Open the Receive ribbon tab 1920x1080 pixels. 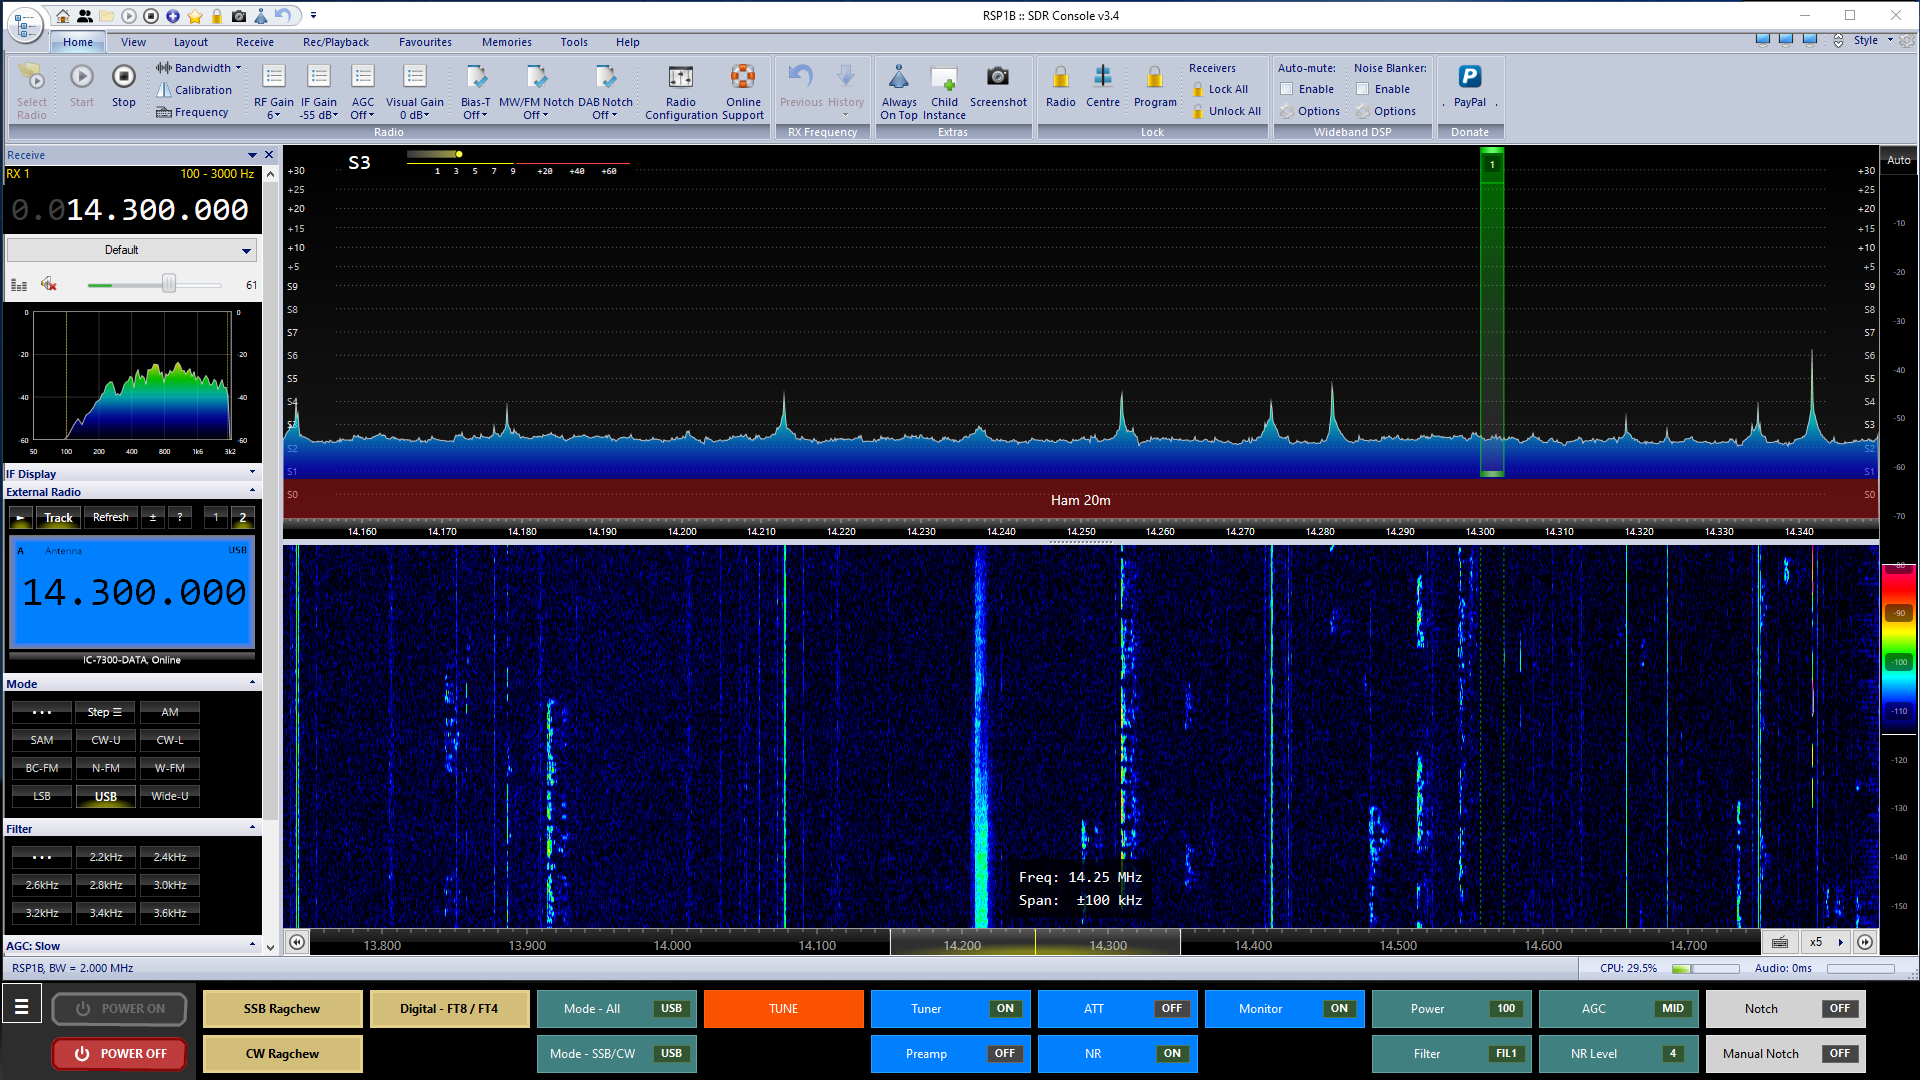254,42
